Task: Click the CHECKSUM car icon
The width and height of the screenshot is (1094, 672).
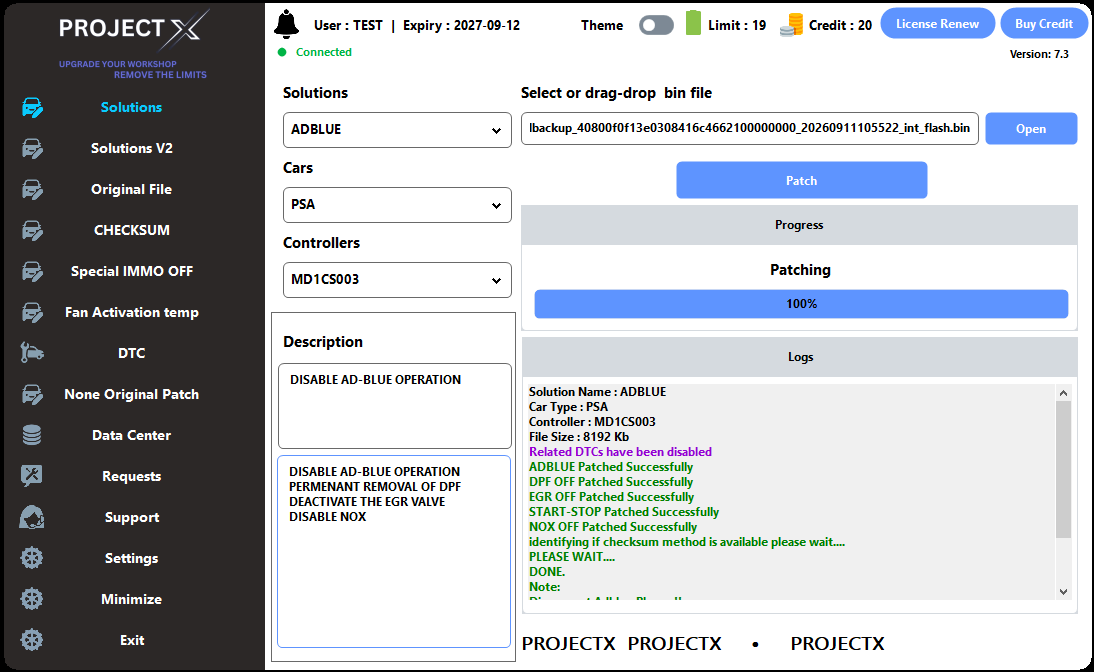Action: click(32, 230)
